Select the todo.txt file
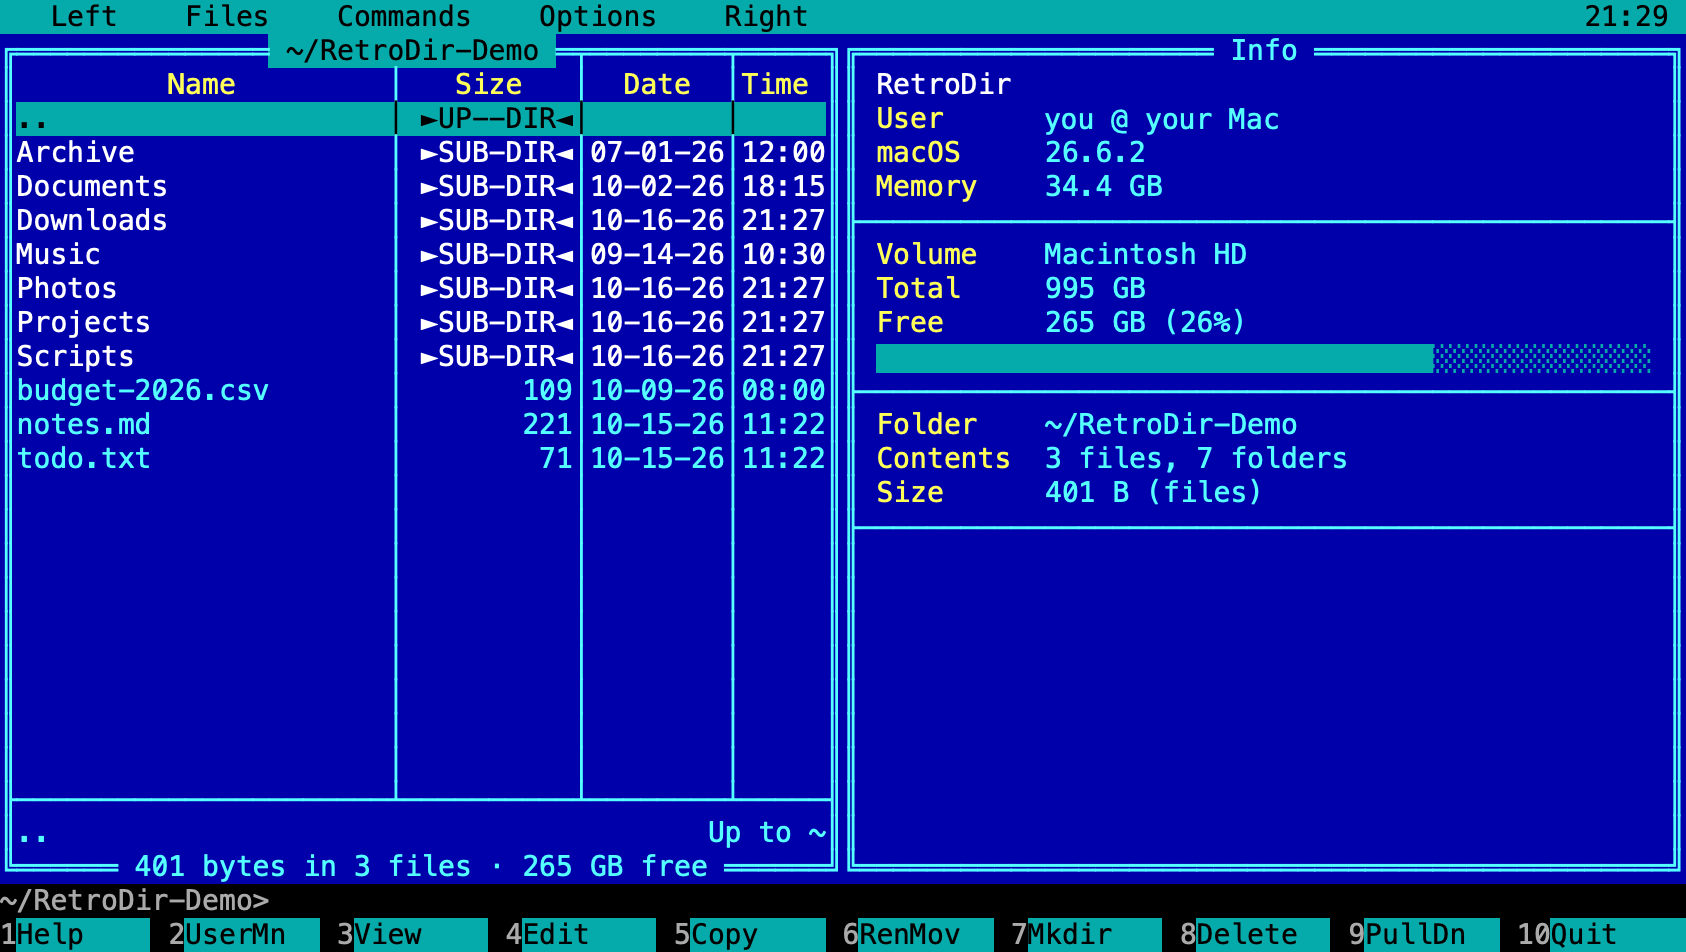 (421, 459)
